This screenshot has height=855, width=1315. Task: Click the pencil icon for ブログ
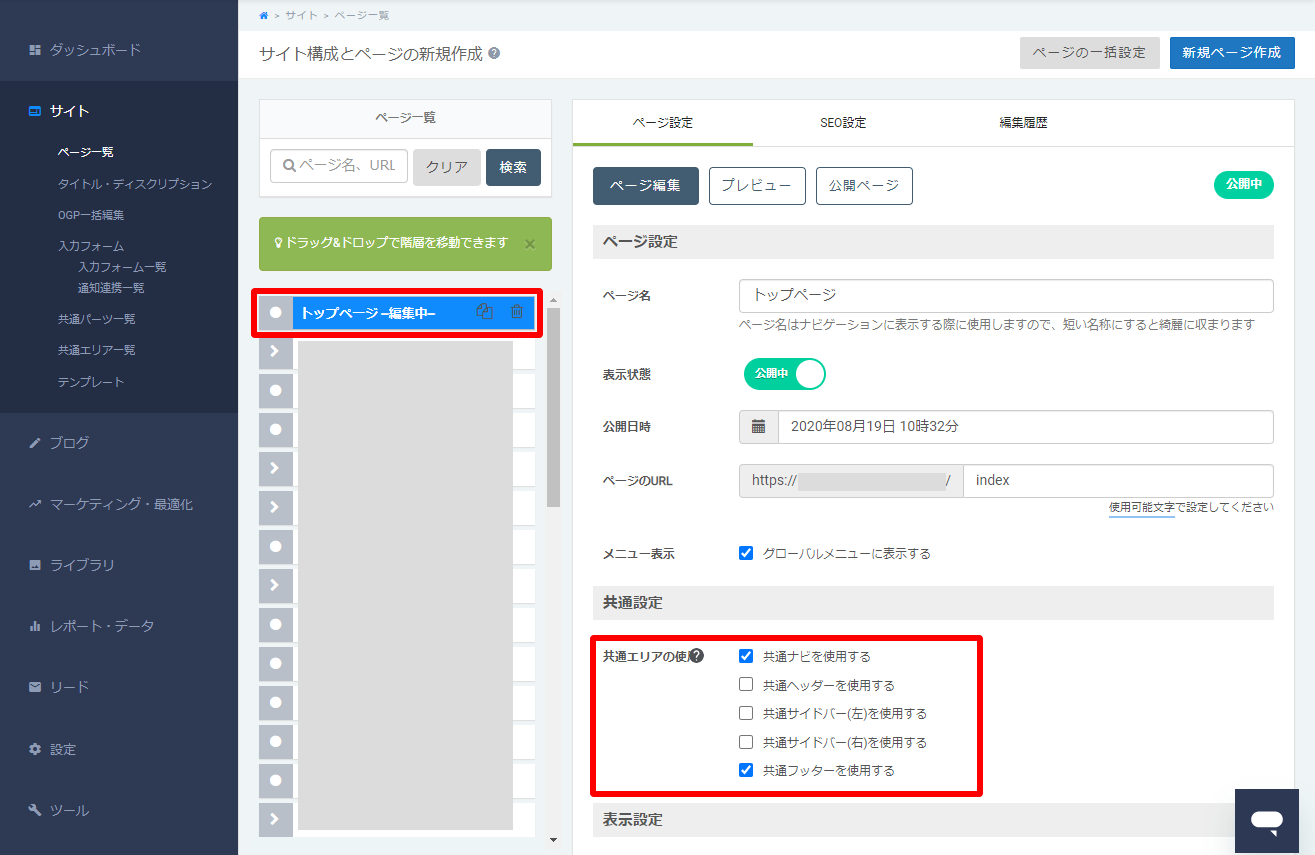click(x=35, y=443)
